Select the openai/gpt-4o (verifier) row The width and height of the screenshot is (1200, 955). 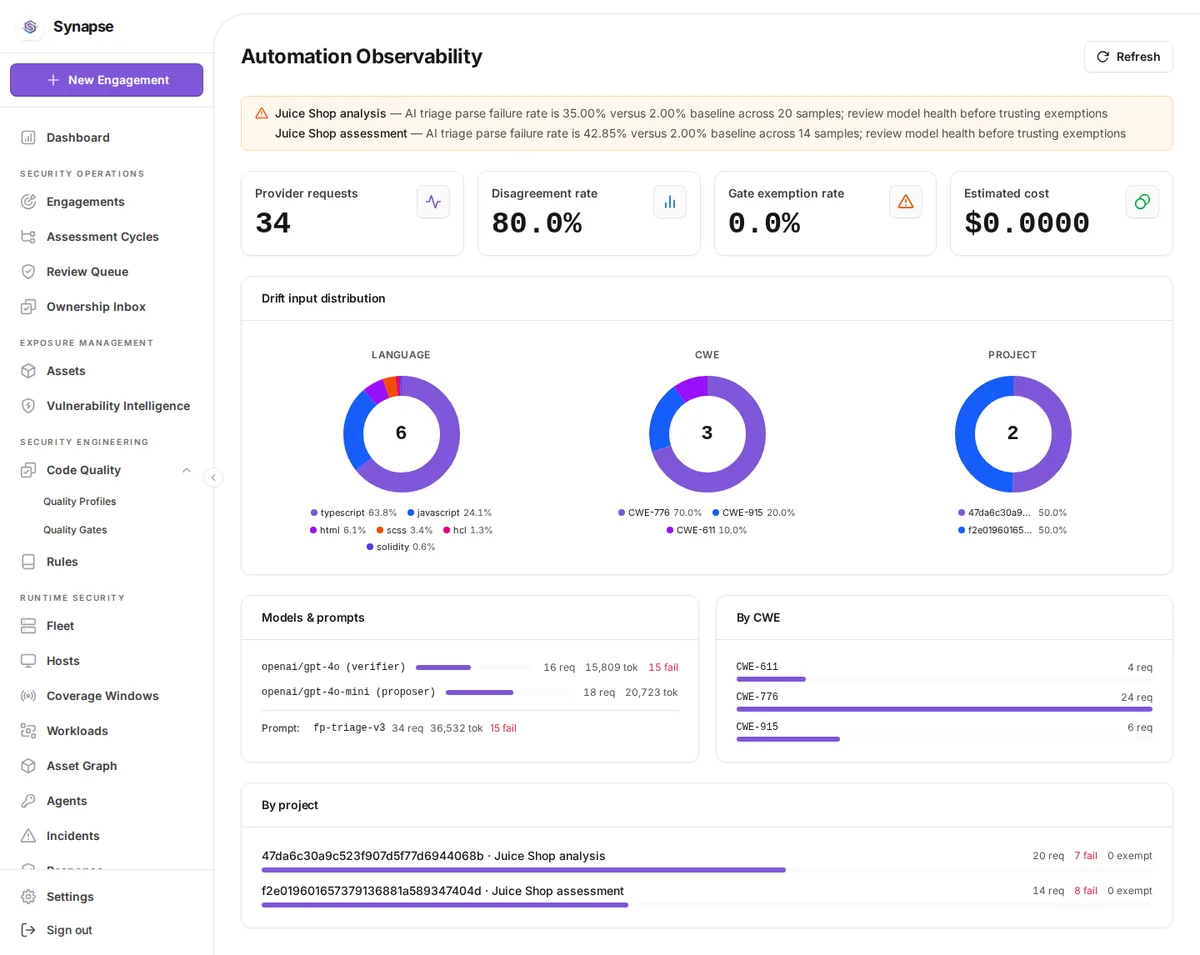click(x=470, y=667)
